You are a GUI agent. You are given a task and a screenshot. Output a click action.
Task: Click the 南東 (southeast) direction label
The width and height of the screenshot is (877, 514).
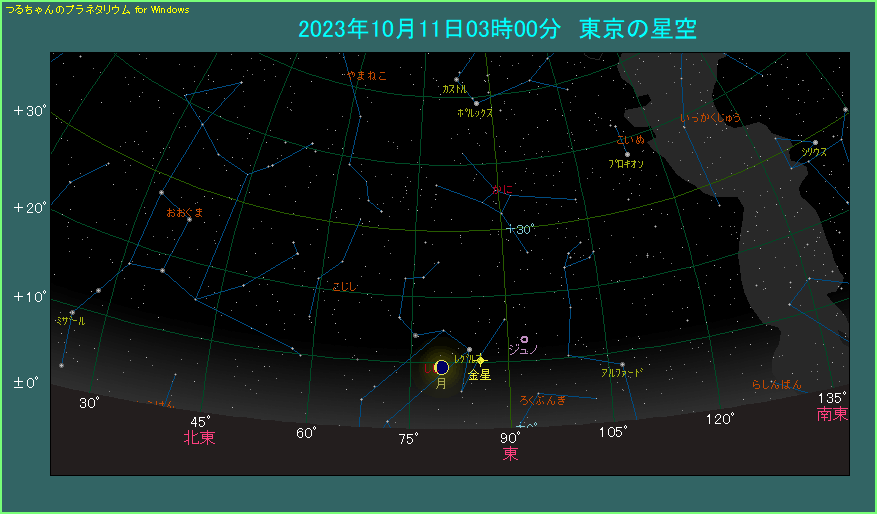[831, 414]
